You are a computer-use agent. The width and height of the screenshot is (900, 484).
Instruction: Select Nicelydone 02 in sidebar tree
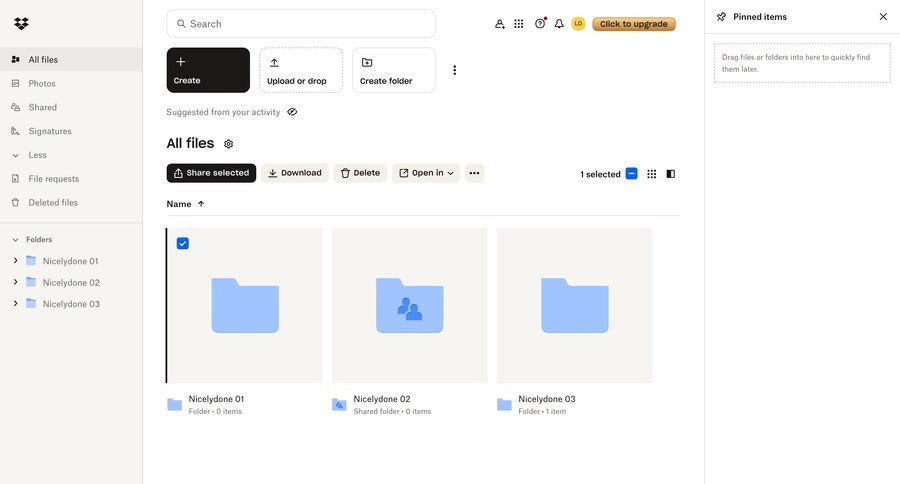pyautogui.click(x=71, y=282)
